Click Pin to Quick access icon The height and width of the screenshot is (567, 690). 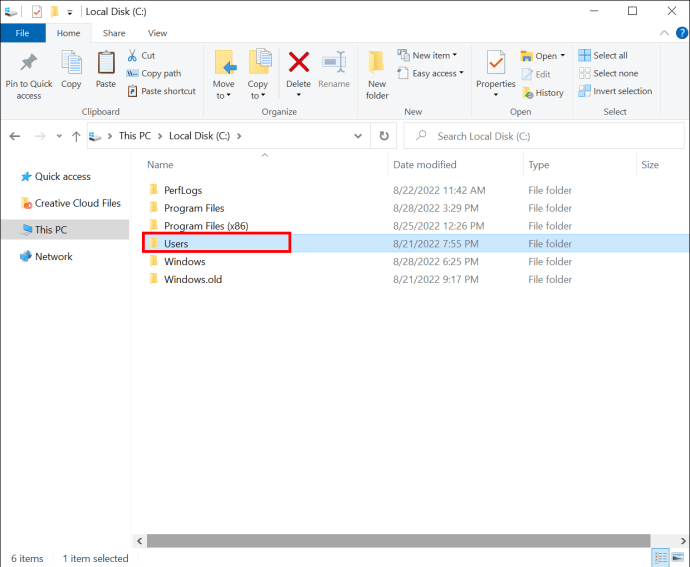coord(29,62)
